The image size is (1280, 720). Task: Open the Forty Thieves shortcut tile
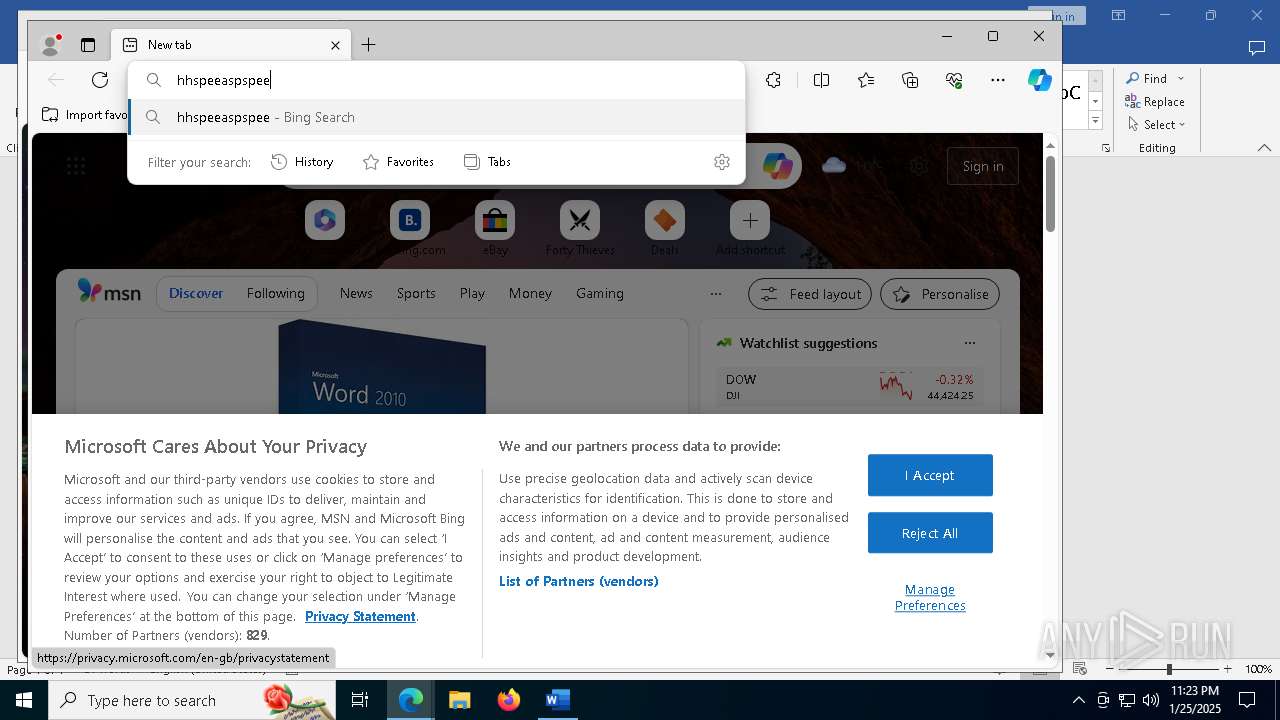tap(580, 221)
